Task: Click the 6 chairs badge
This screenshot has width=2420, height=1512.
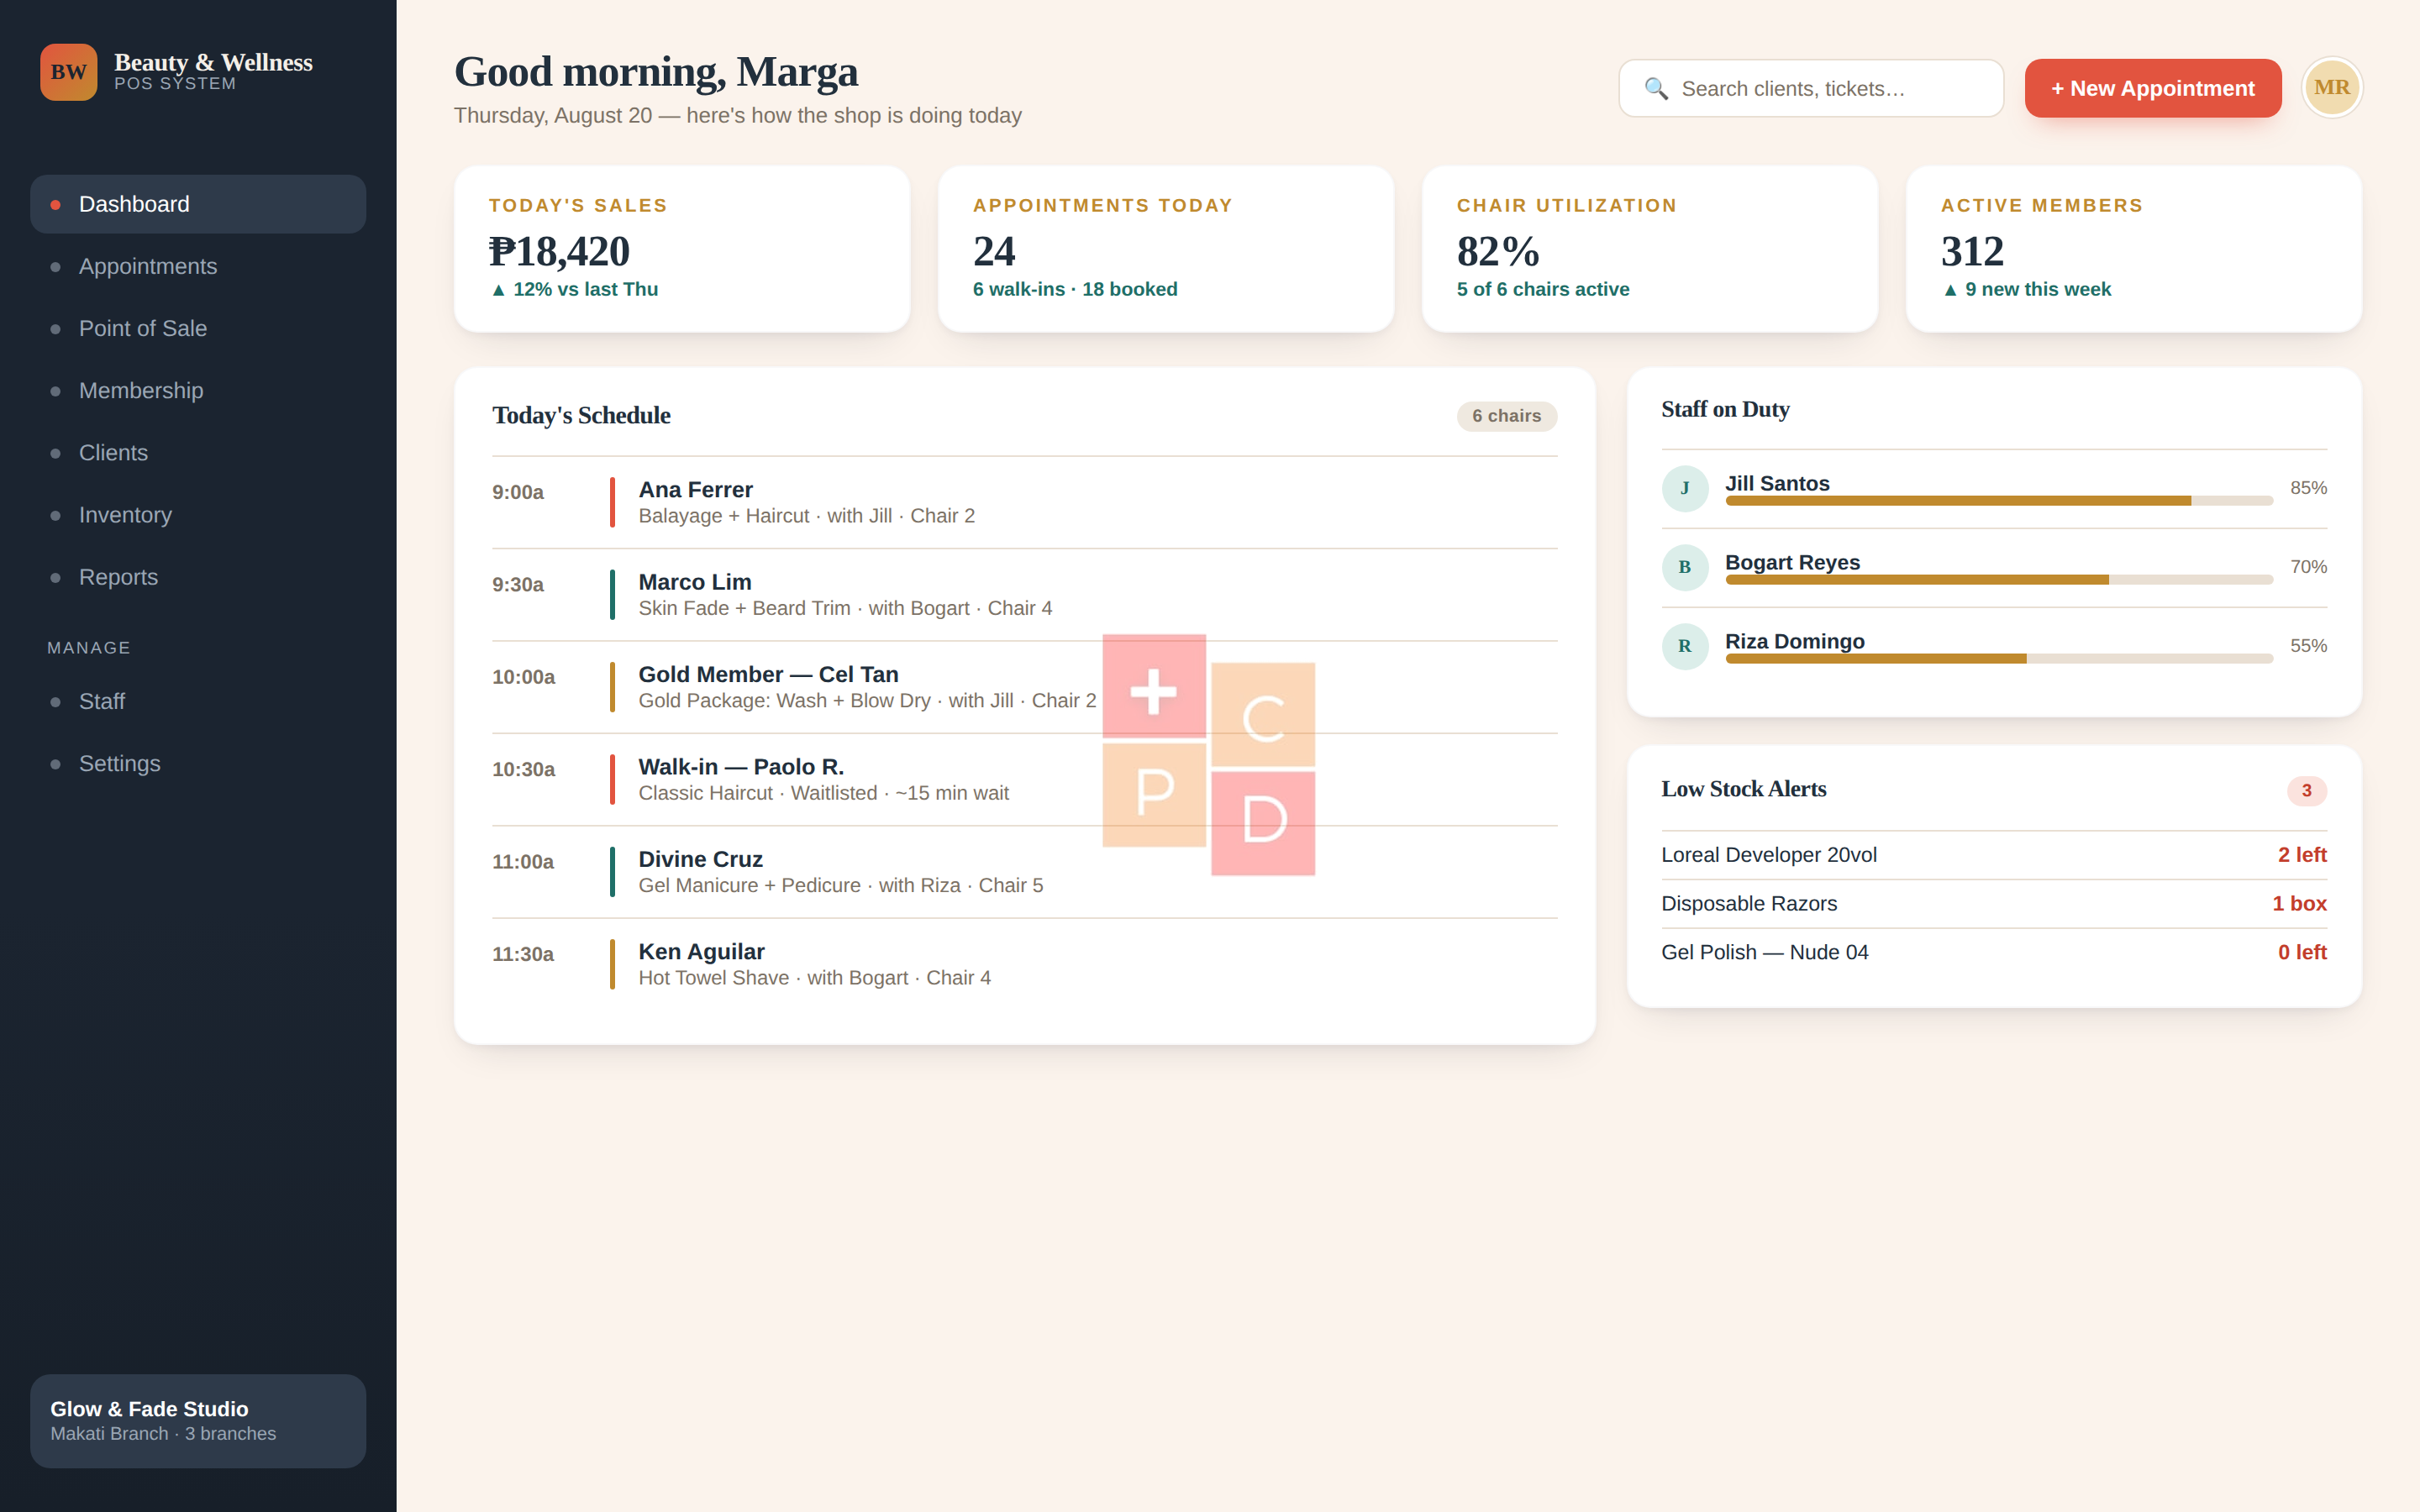Action: pos(1506,416)
